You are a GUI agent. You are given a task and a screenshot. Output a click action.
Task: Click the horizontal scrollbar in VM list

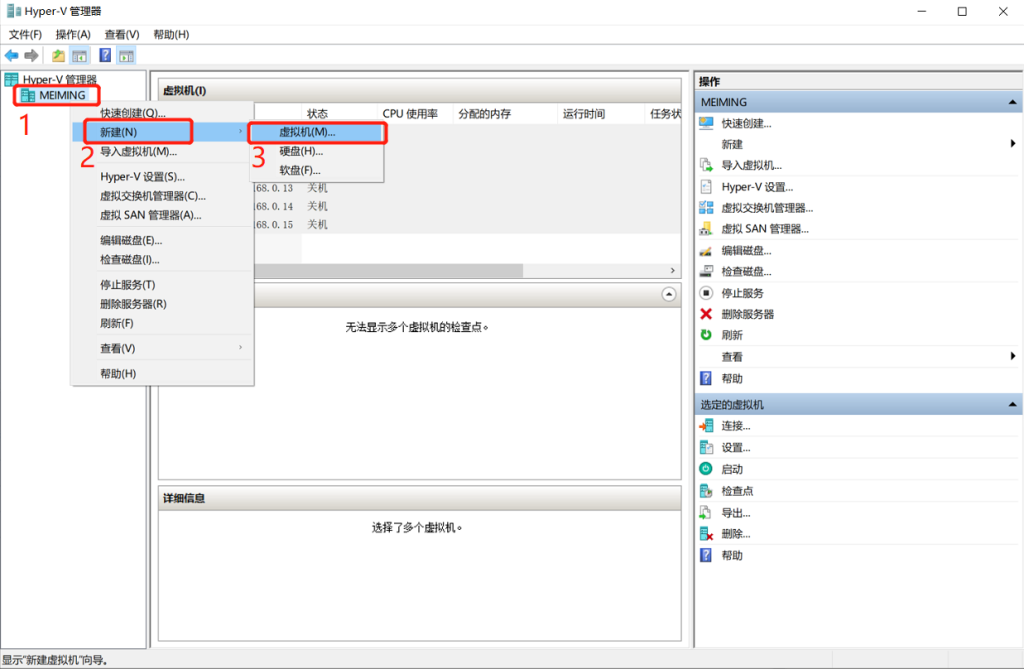[389, 270]
